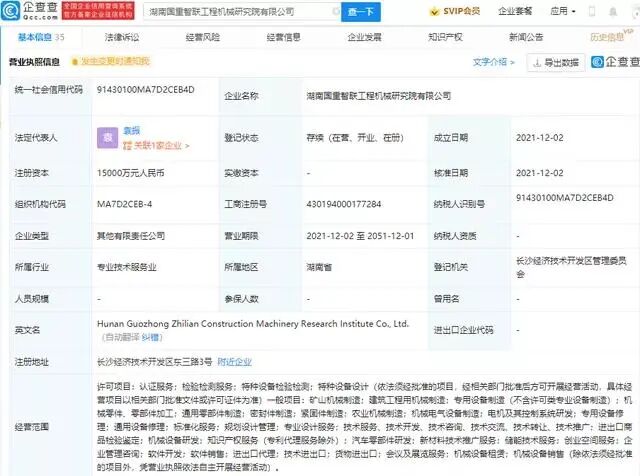
Task: Click the legal representative avatar icon
Action: pos(107,138)
